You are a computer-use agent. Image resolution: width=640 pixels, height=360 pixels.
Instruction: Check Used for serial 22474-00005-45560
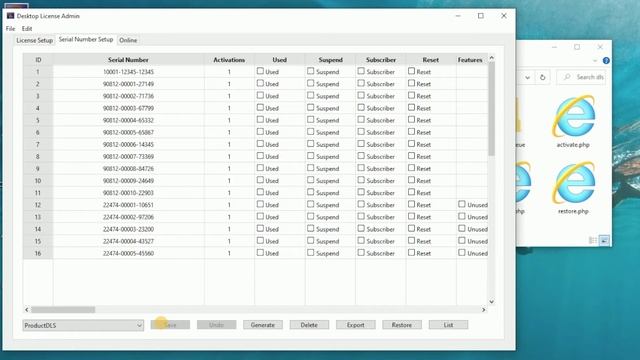tap(260, 253)
